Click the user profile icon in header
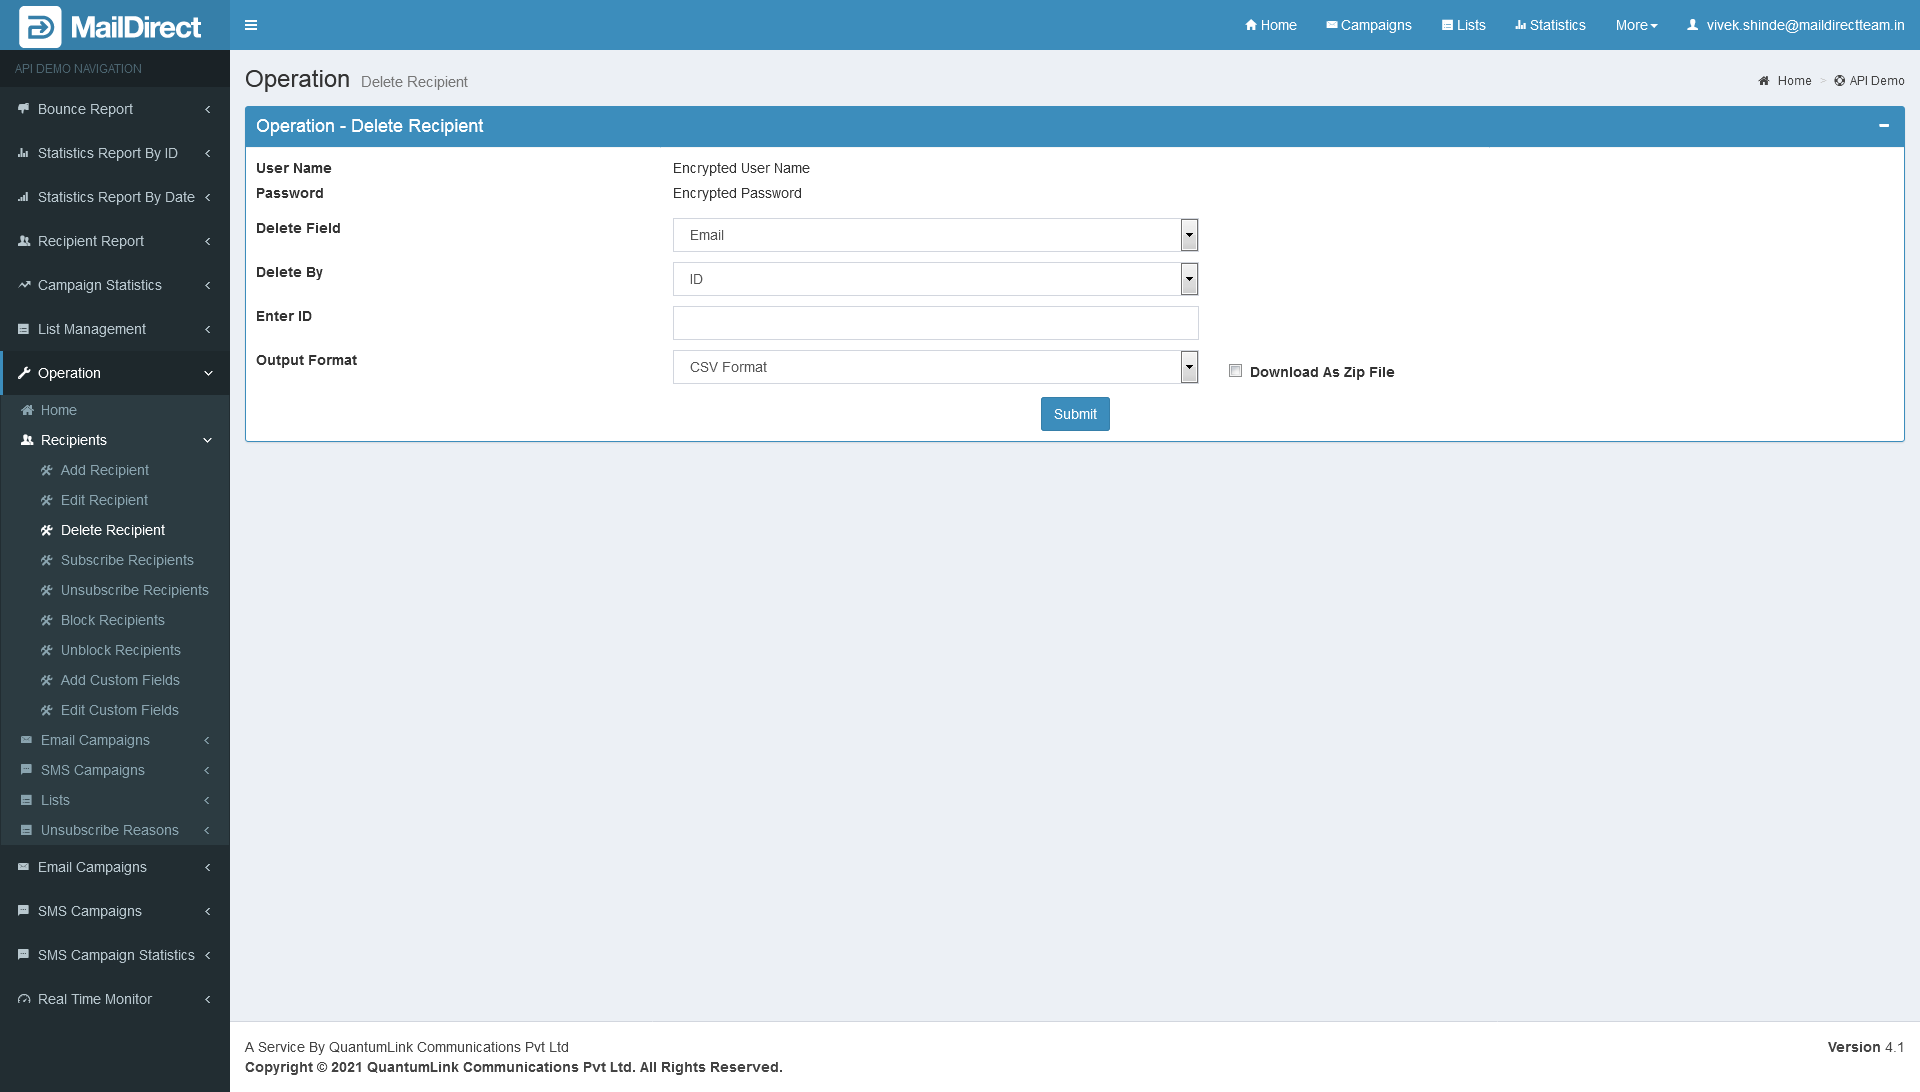This screenshot has height=1092, width=1920. click(x=1693, y=25)
